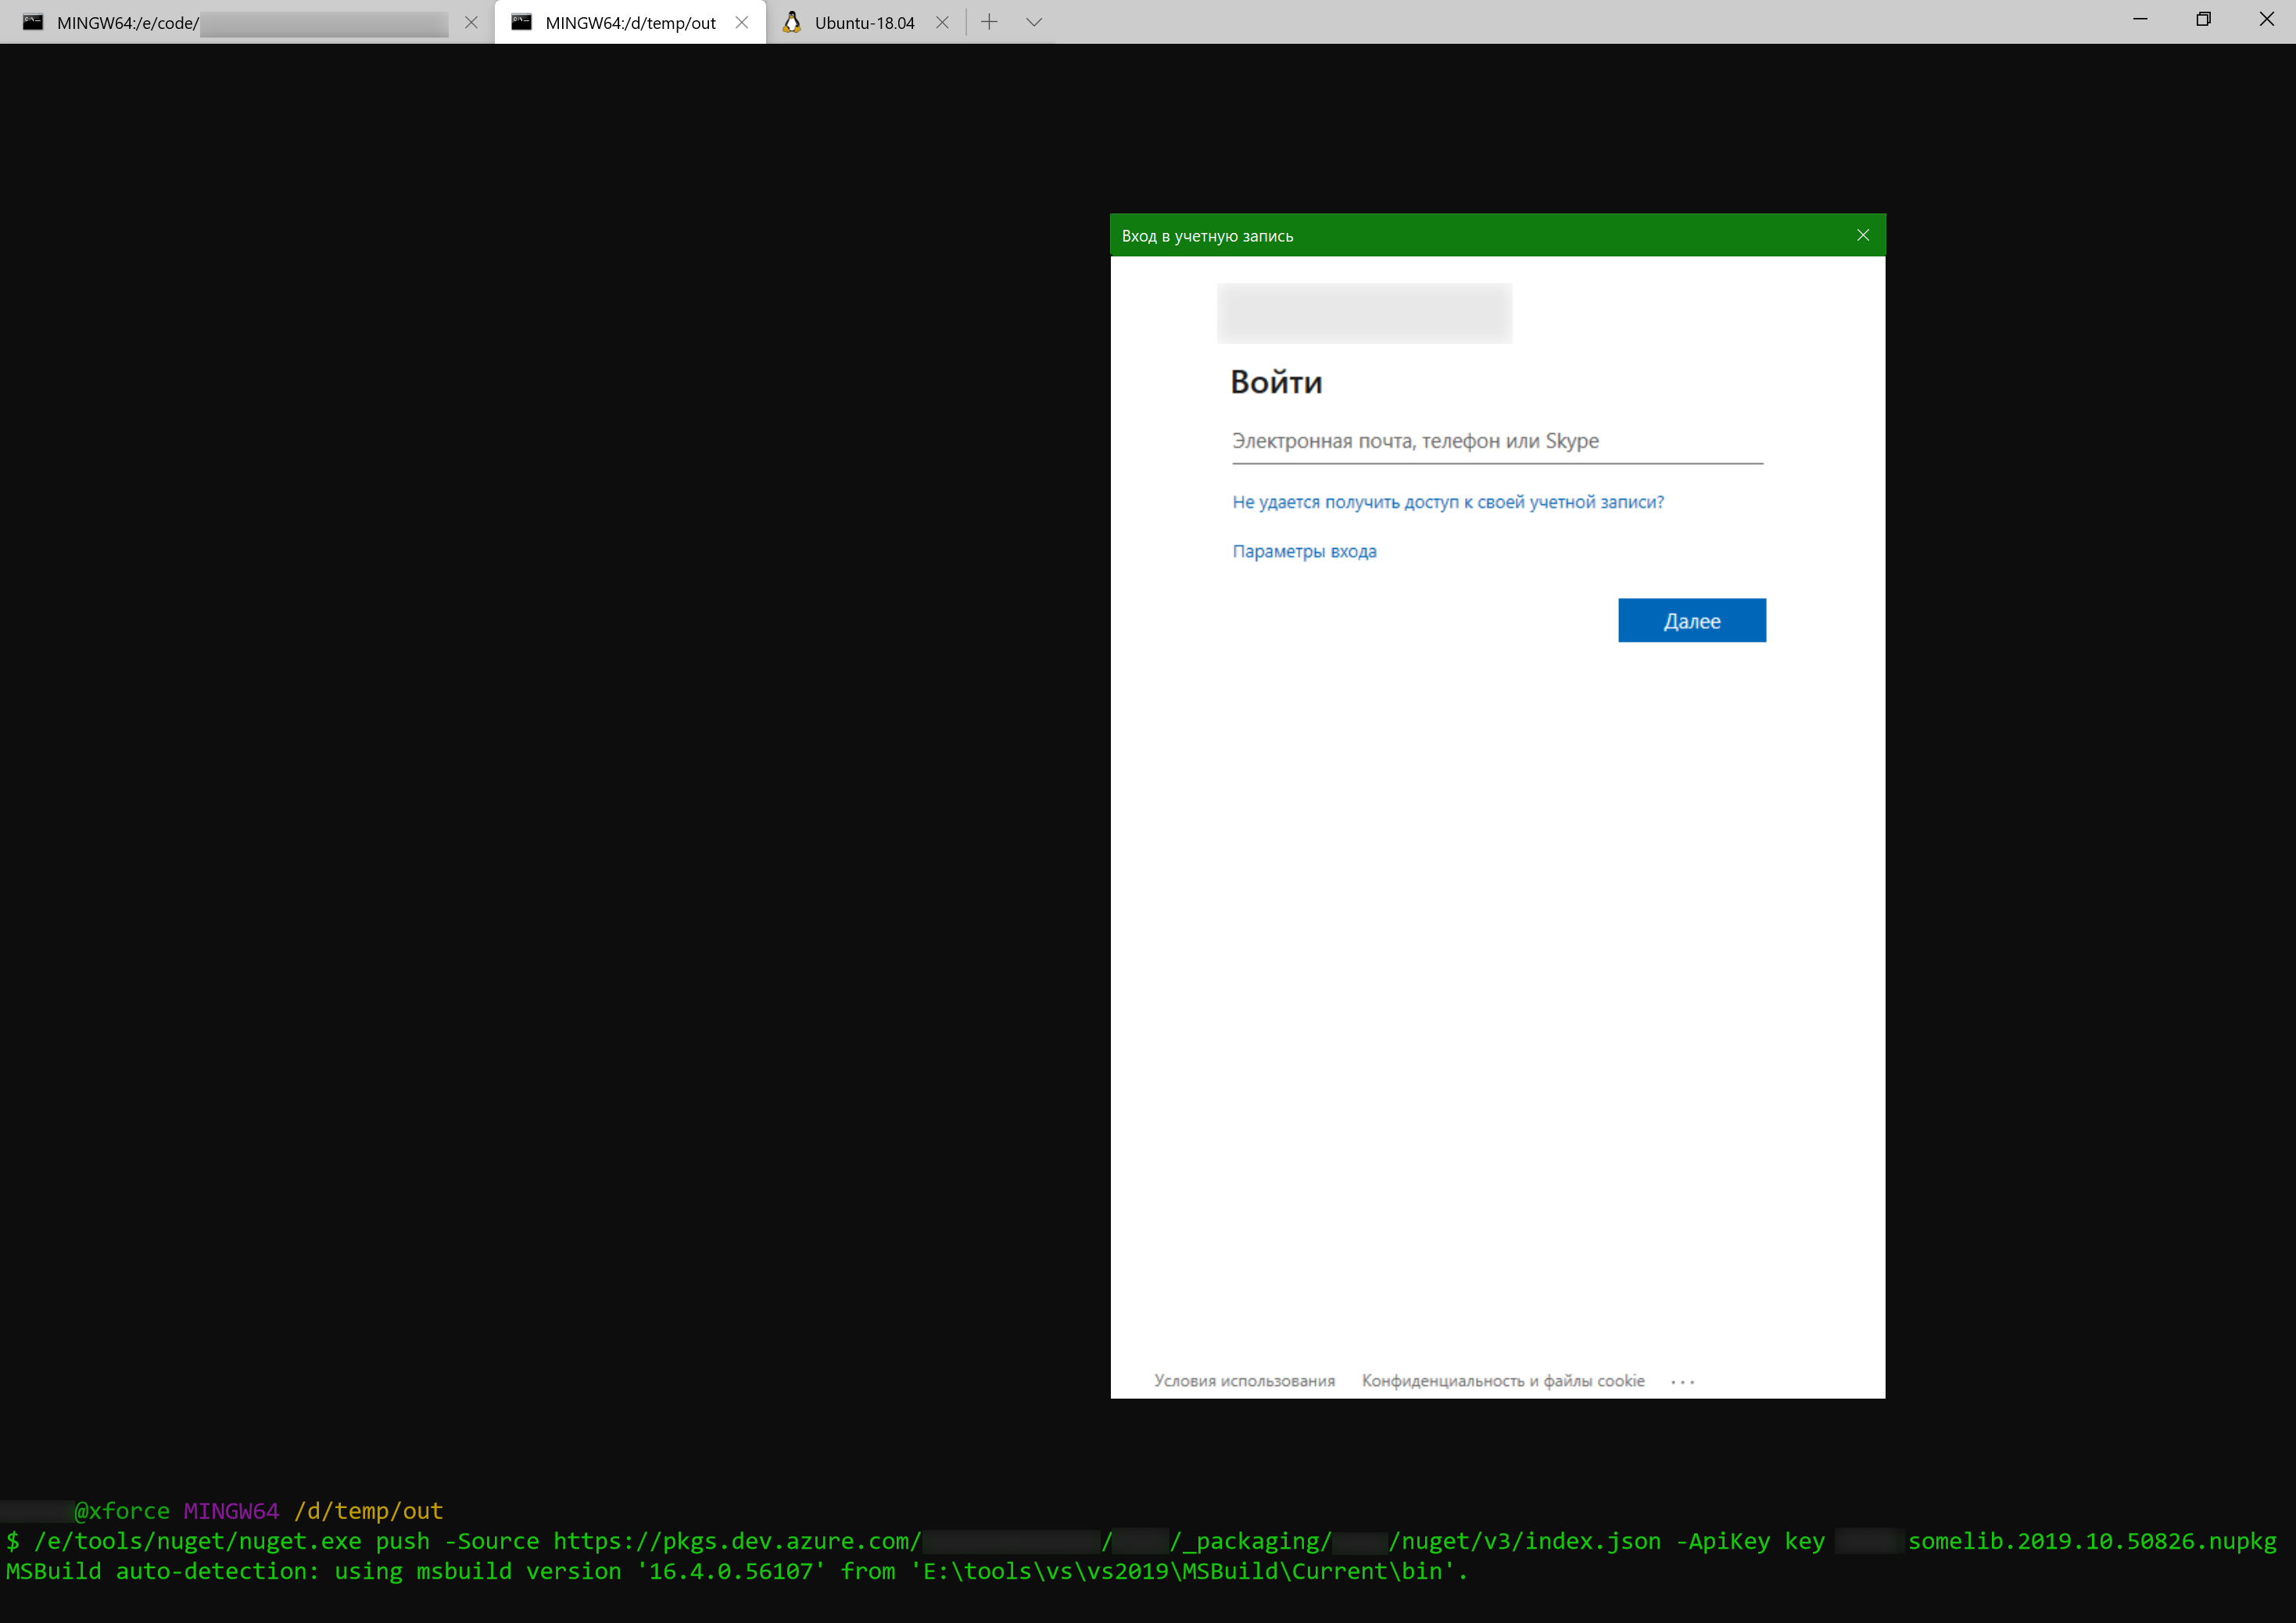Expand the new tab profile dropdown
The width and height of the screenshot is (2296, 1623).
[x=1034, y=22]
